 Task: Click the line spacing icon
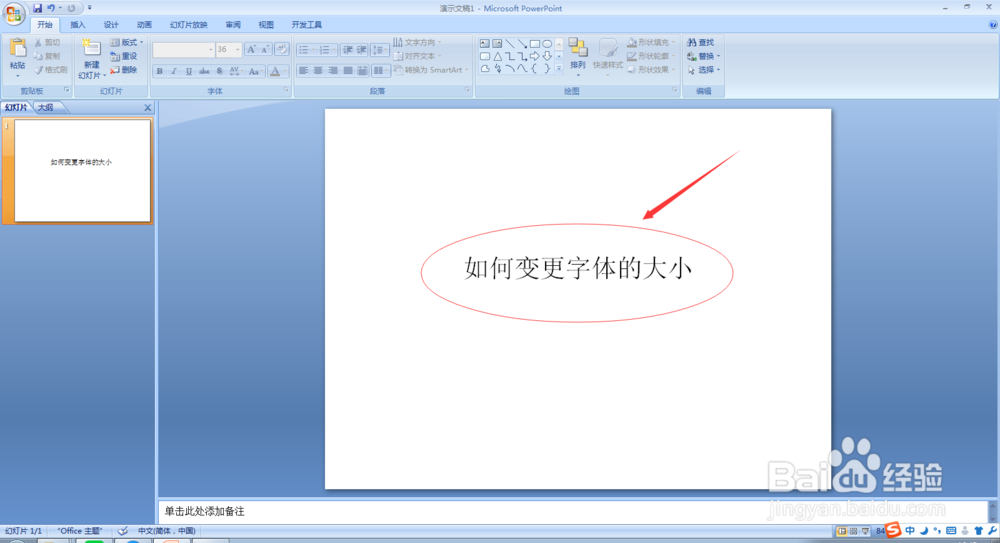pyautogui.click(x=379, y=49)
